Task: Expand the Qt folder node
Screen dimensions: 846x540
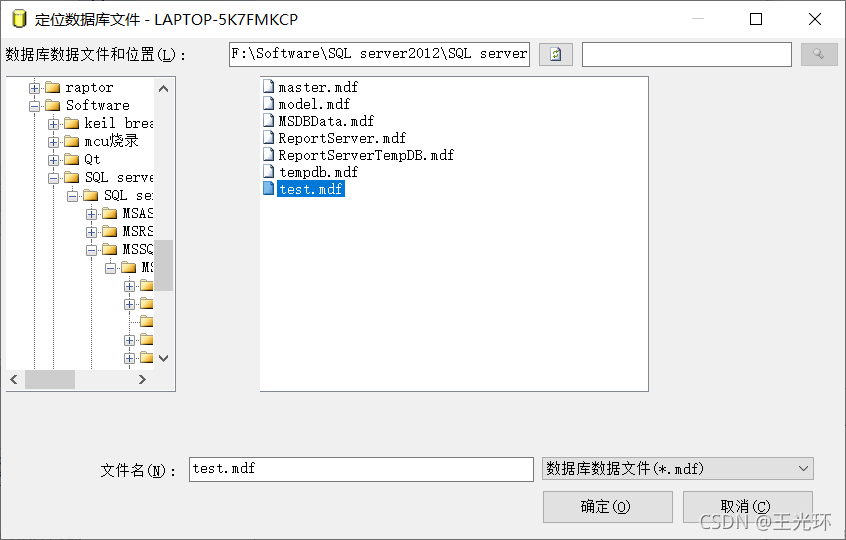Action: (x=53, y=160)
